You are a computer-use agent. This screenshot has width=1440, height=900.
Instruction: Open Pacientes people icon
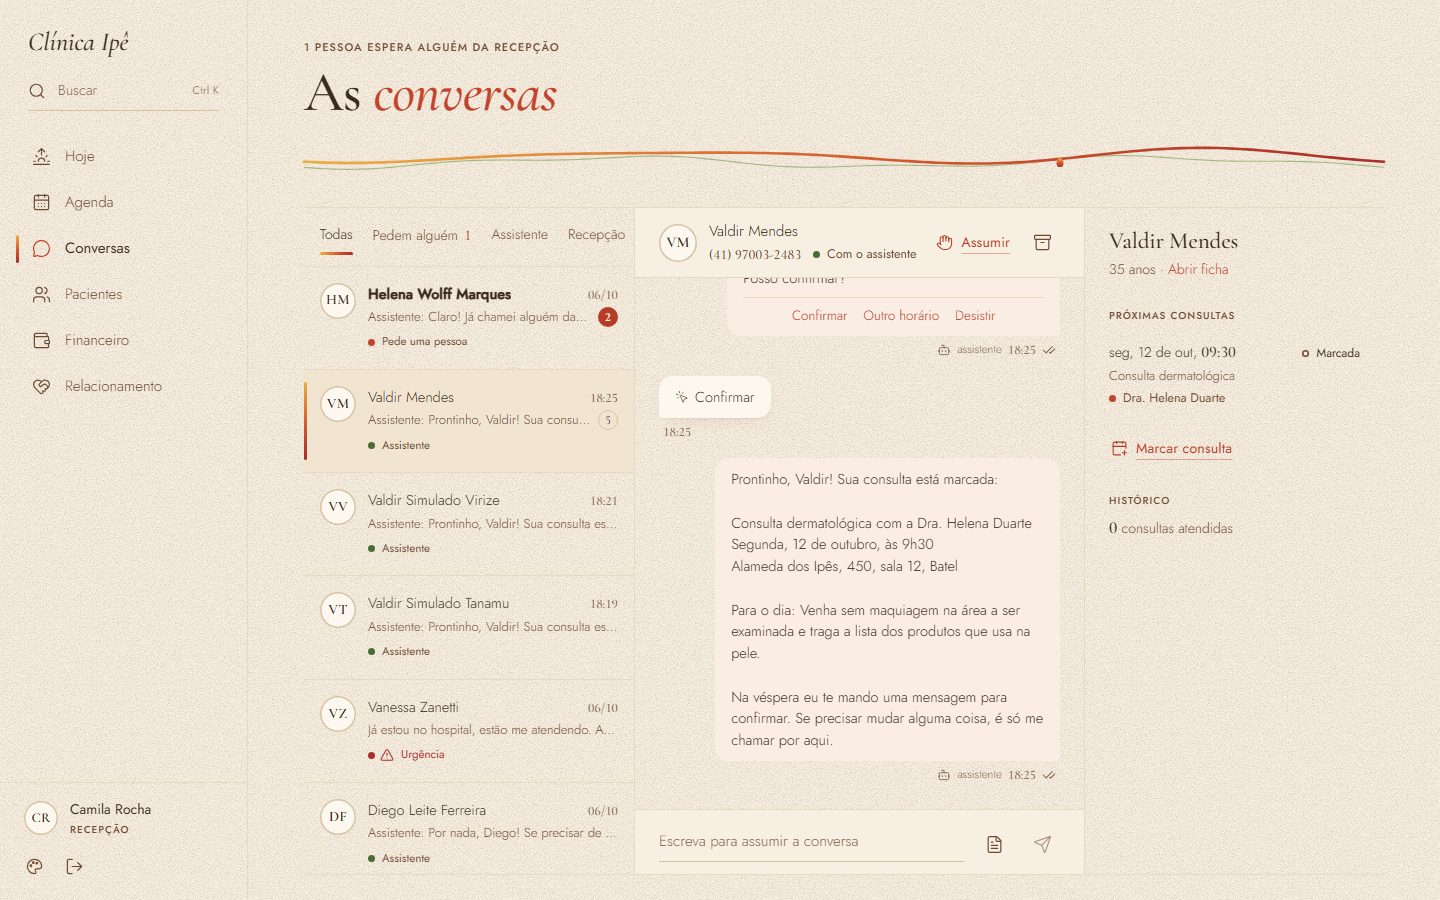click(41, 294)
